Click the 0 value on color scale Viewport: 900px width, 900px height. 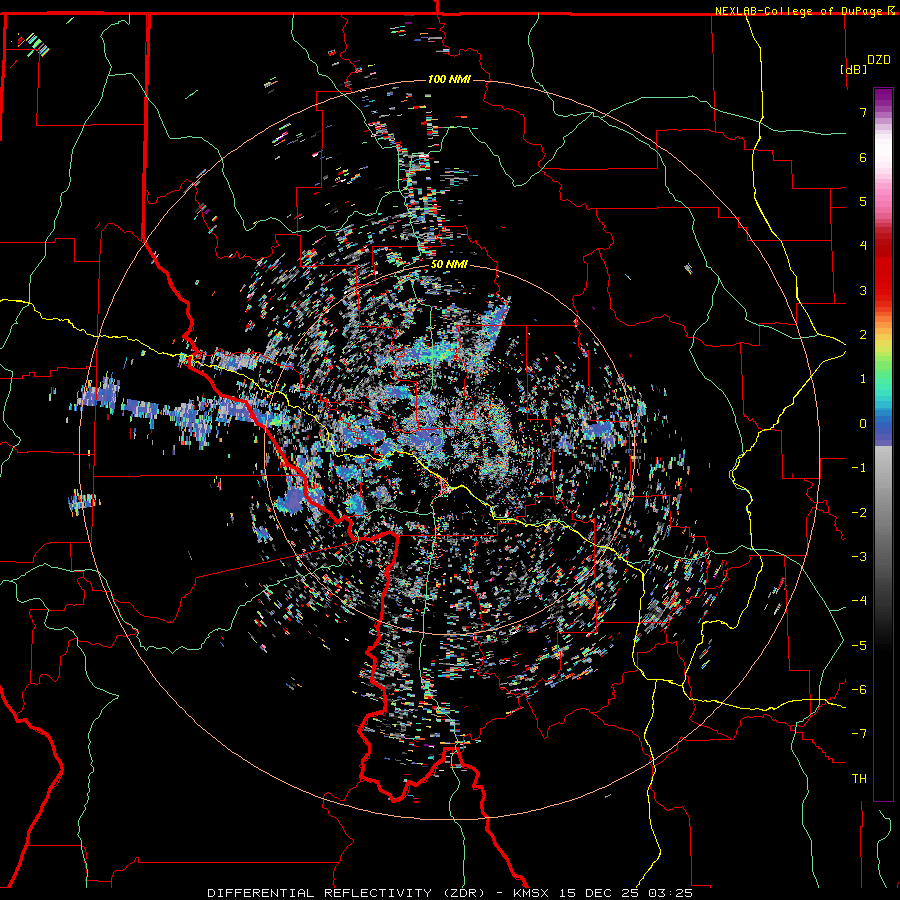(863, 424)
